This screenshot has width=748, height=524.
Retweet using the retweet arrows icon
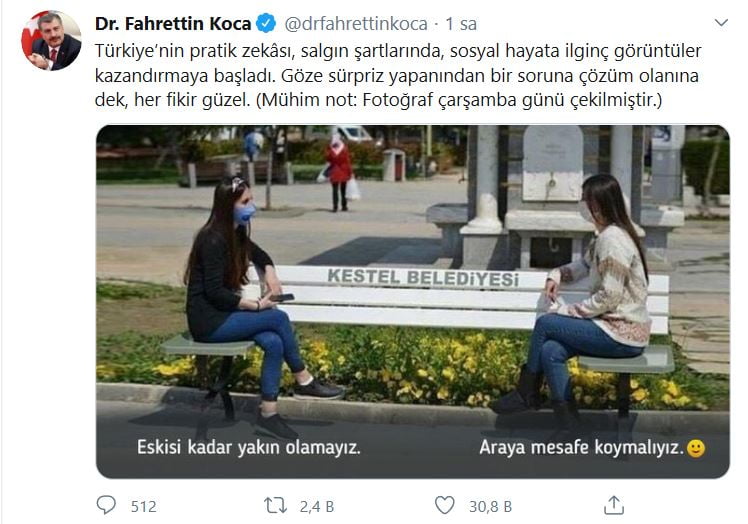point(276,505)
